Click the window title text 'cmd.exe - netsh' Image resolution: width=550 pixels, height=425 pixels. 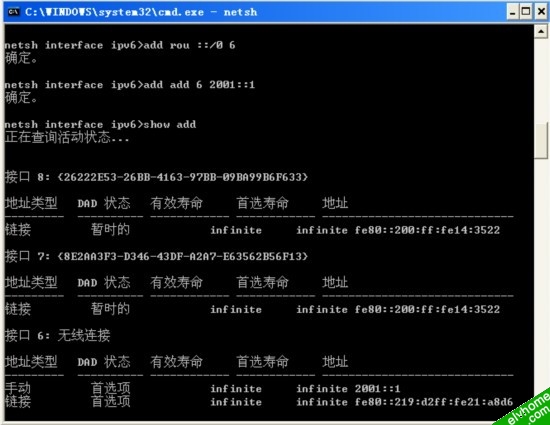pos(207,12)
